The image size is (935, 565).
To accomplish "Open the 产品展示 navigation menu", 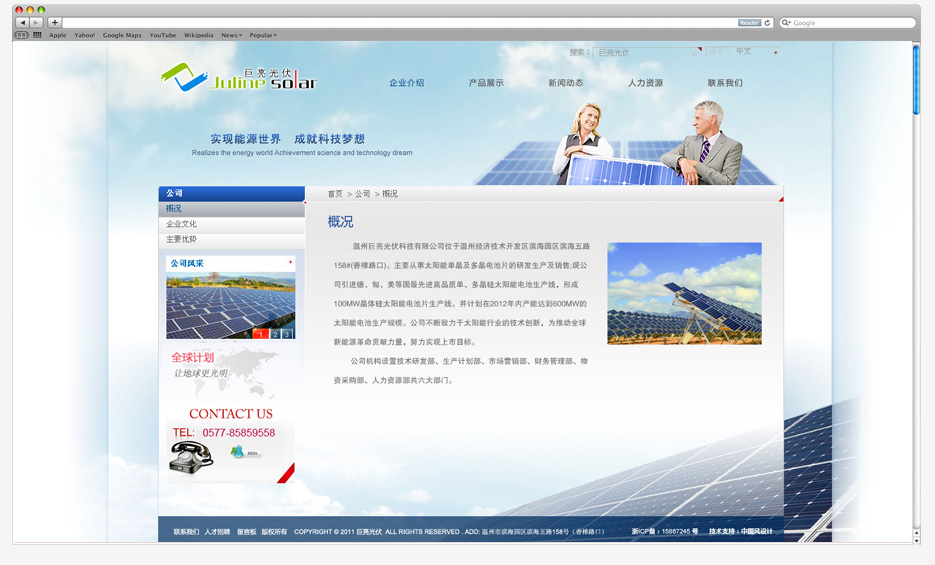I will click(x=486, y=83).
